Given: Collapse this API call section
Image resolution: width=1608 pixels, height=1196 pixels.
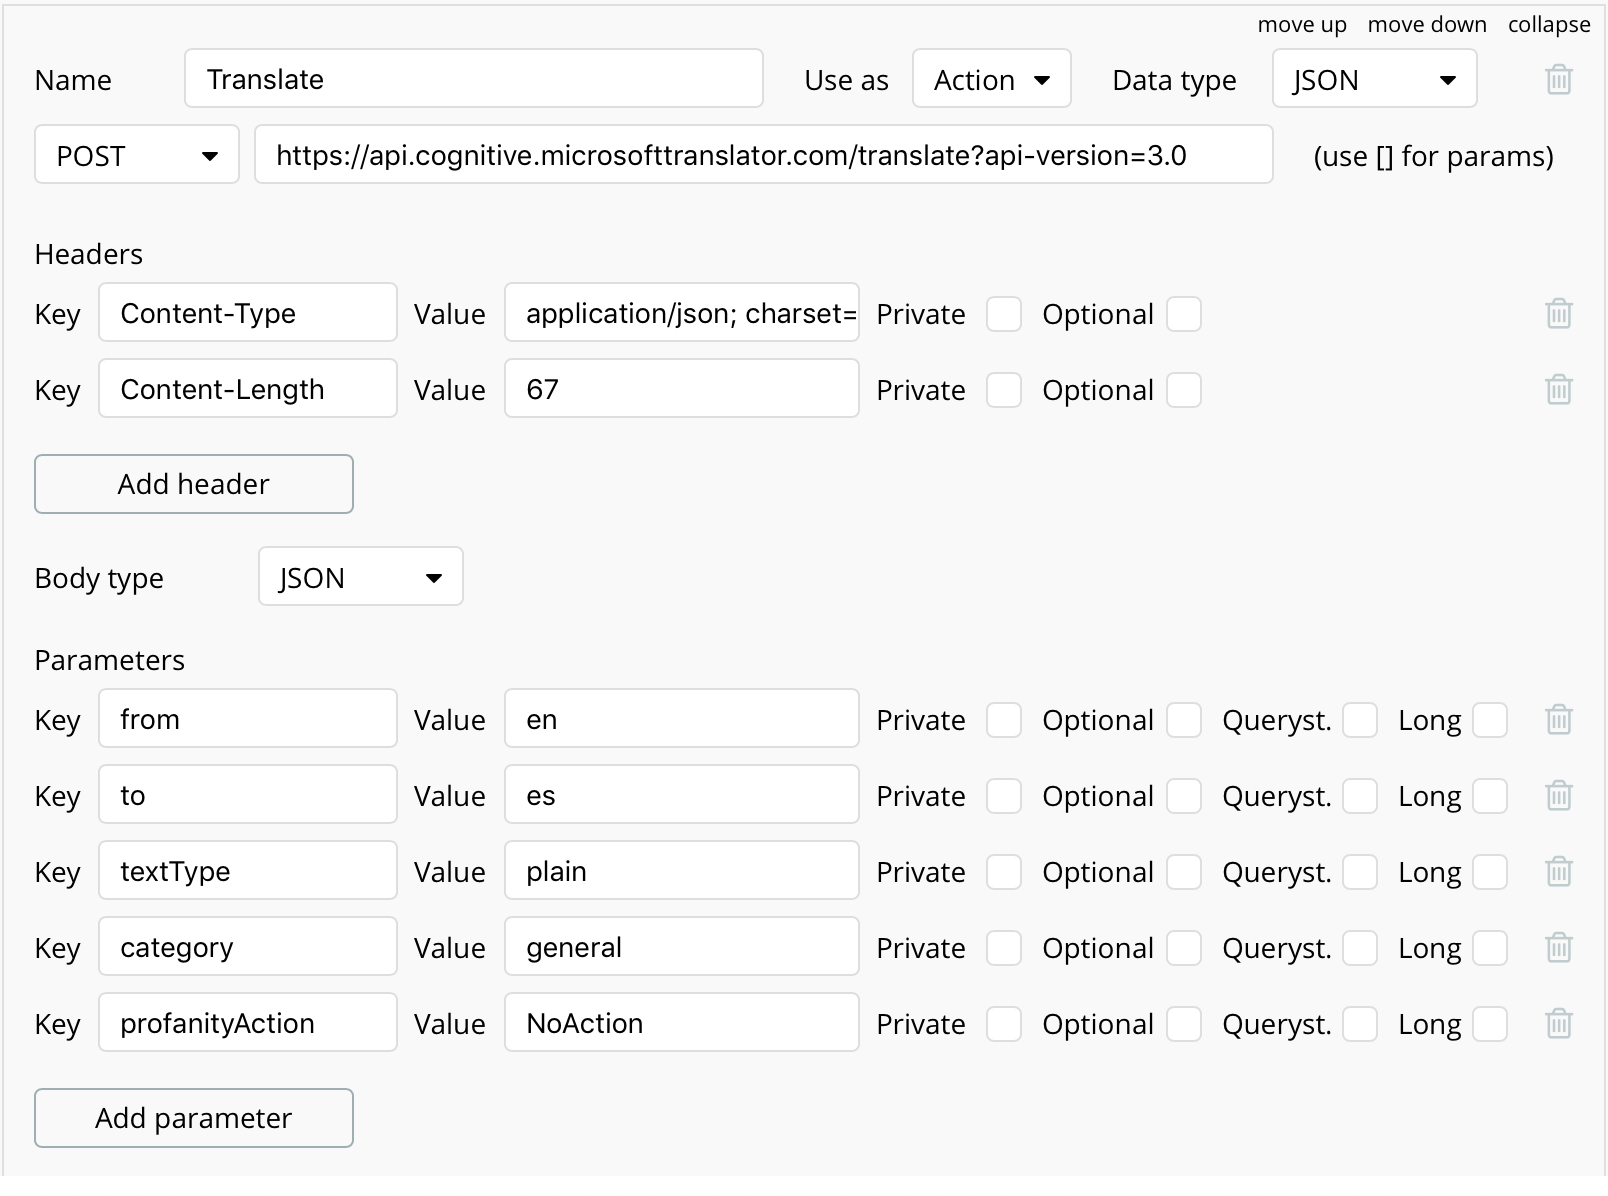Looking at the screenshot, I should click(1548, 24).
